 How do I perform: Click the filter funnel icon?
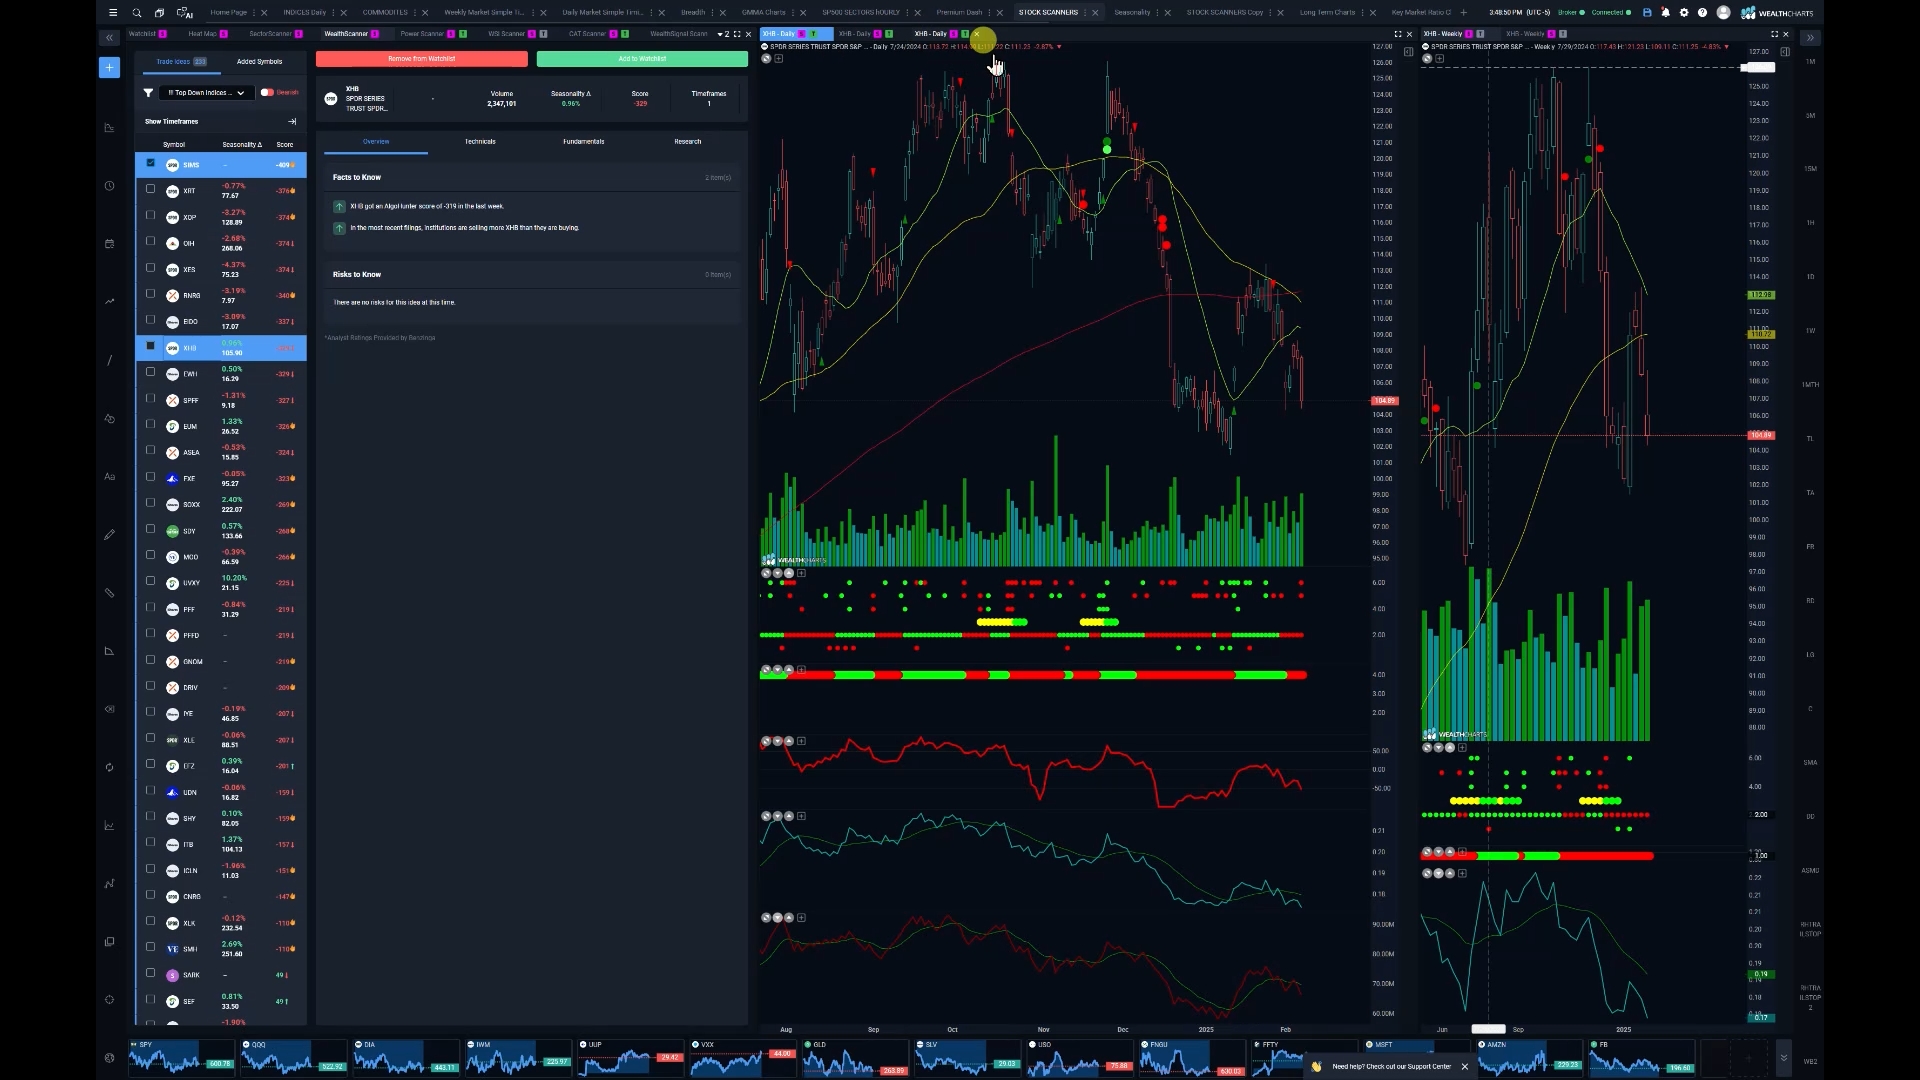click(148, 93)
